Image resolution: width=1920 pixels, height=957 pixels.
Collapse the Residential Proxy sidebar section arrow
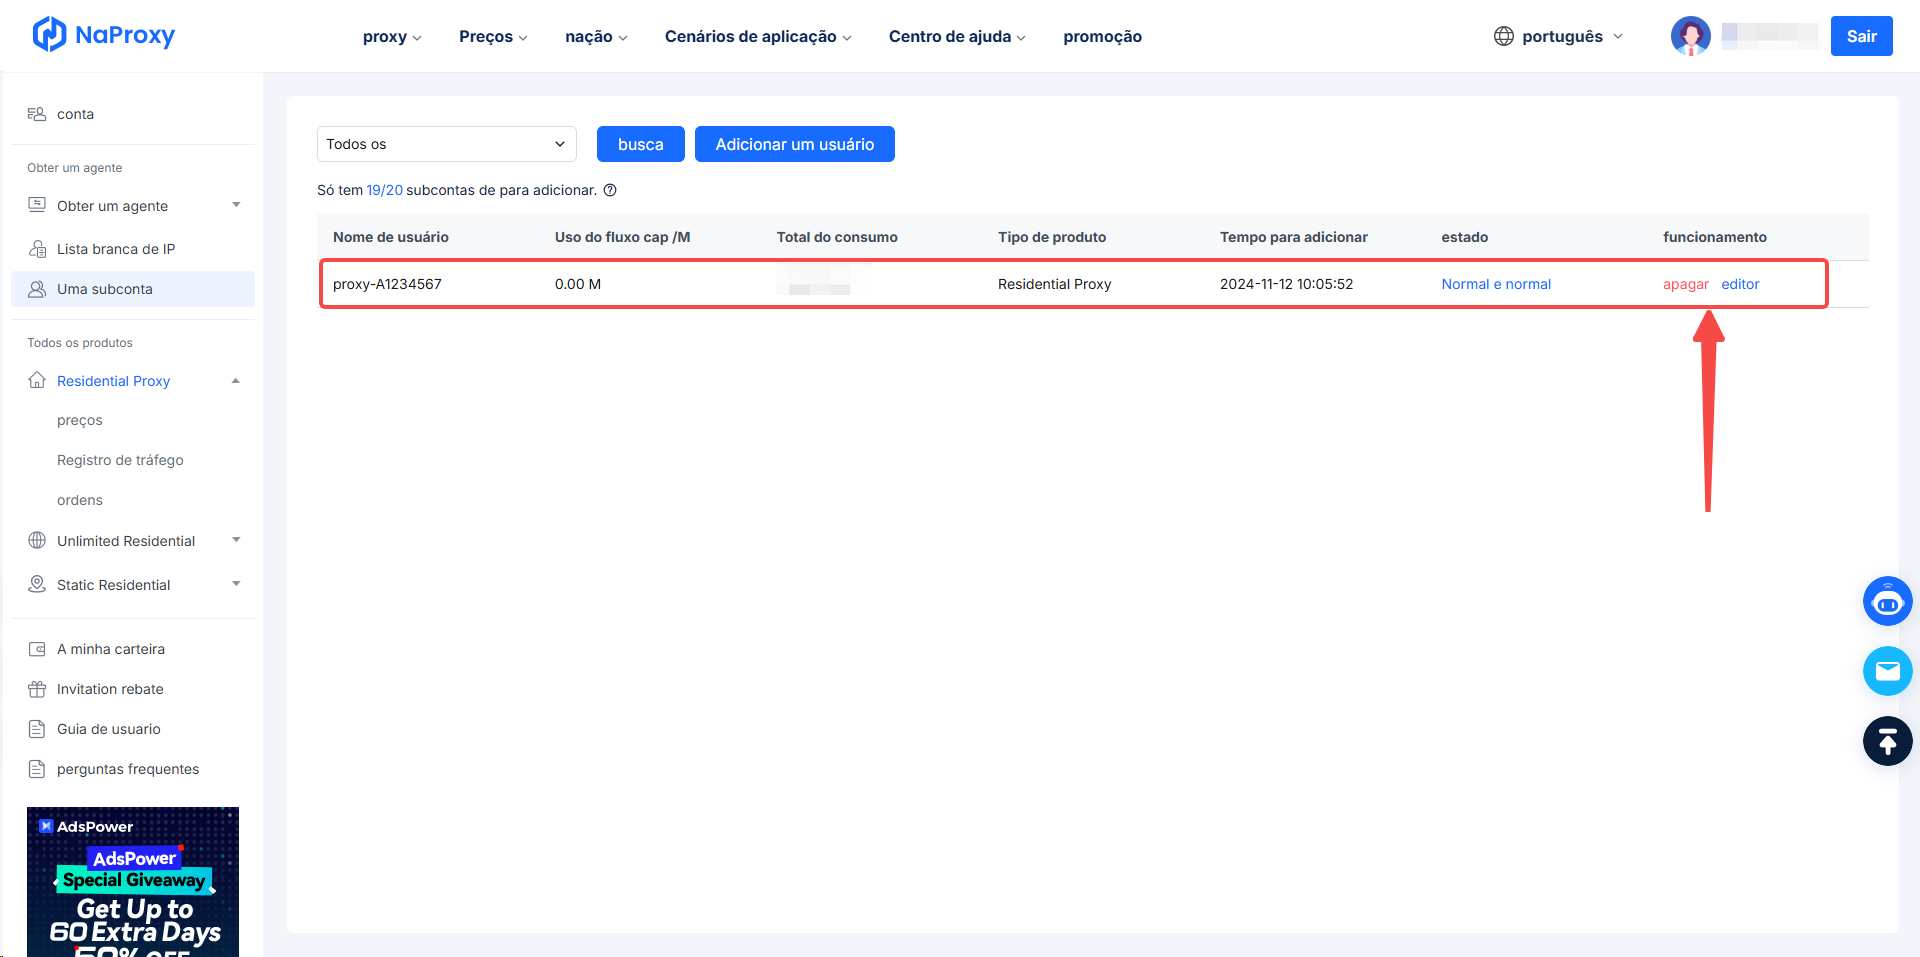(x=236, y=380)
